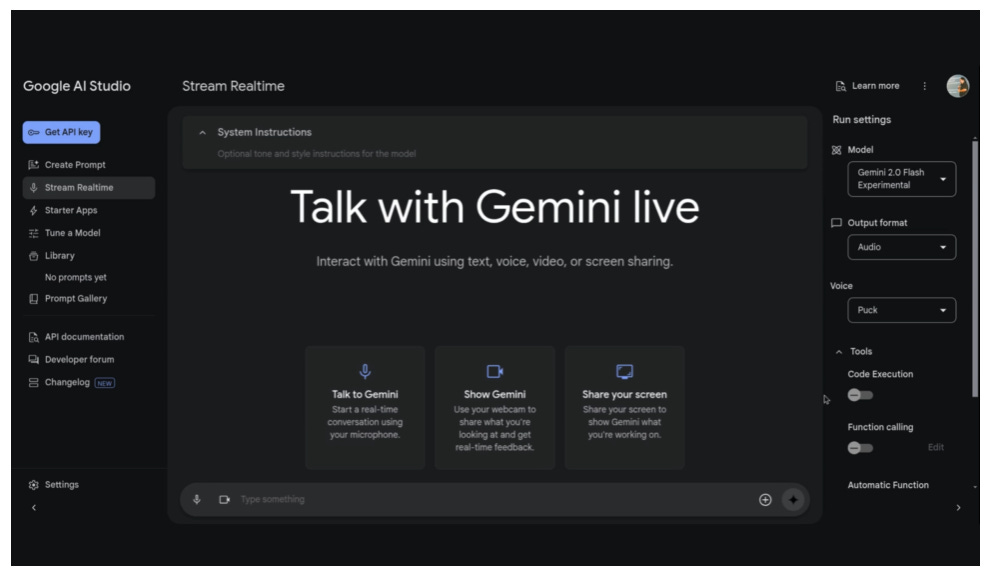The height and width of the screenshot is (574, 990).
Task: Click the Create Prompt sidebar icon
Action: click(33, 165)
